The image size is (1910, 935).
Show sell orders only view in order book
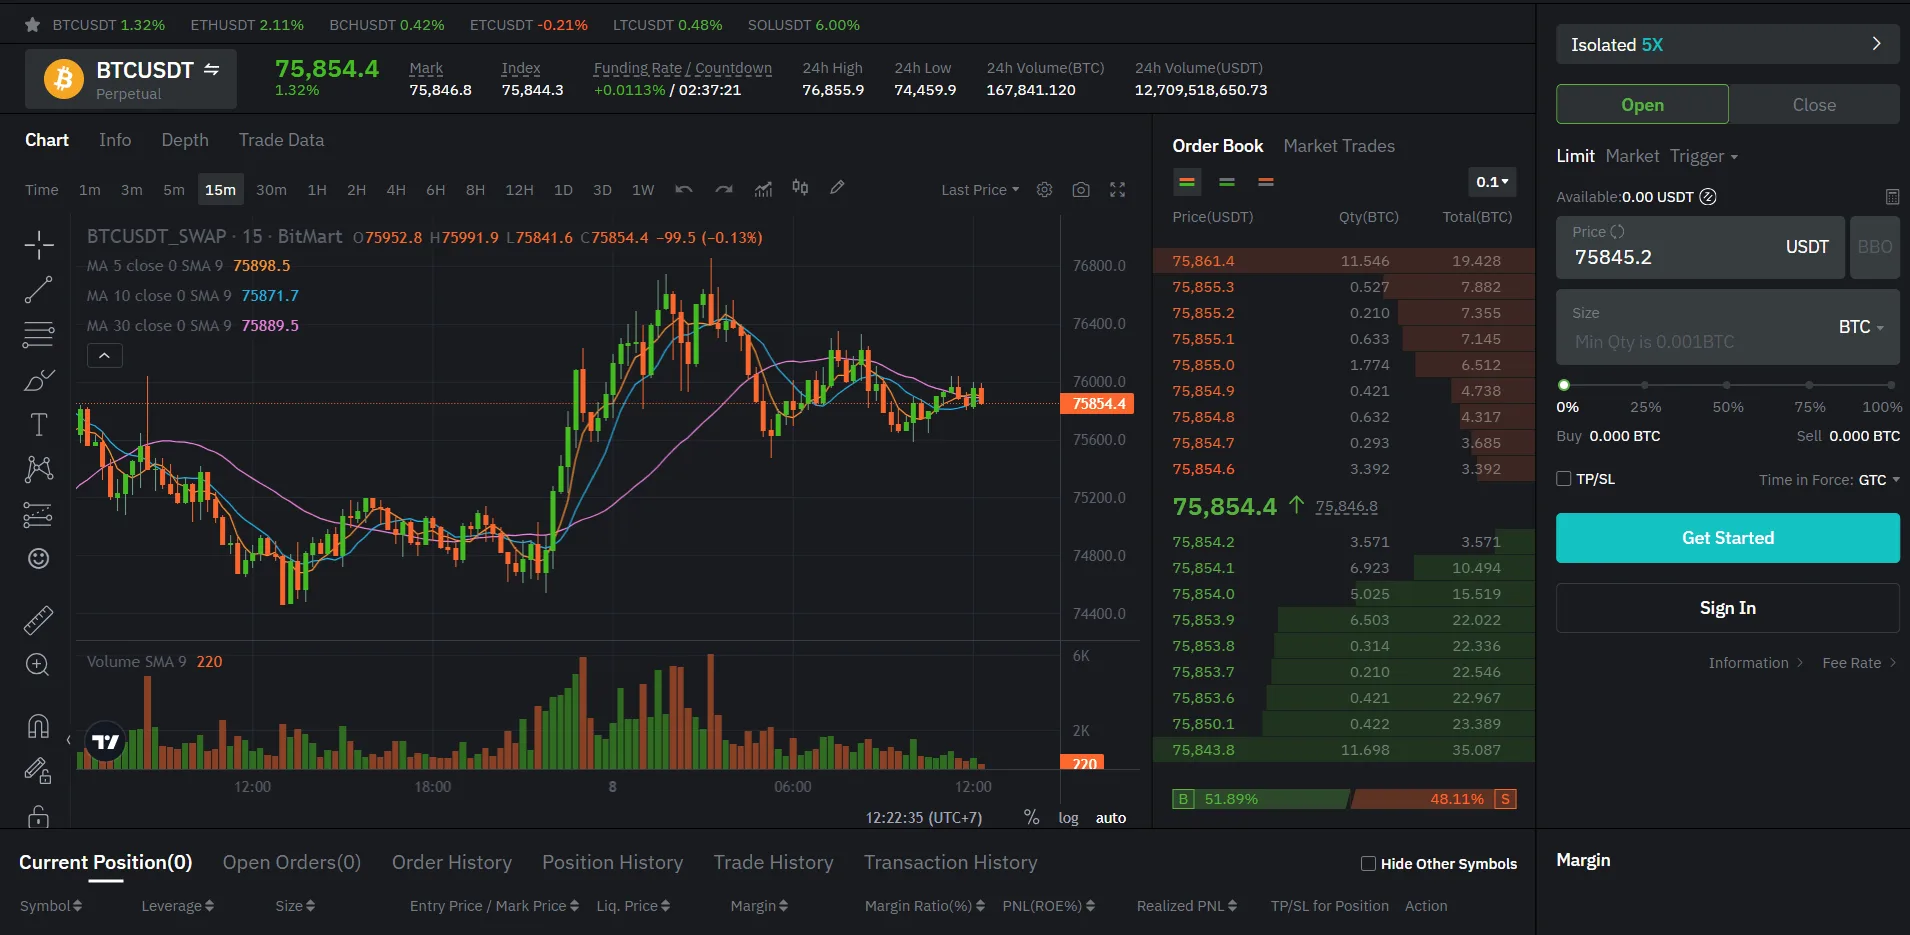tap(1266, 182)
